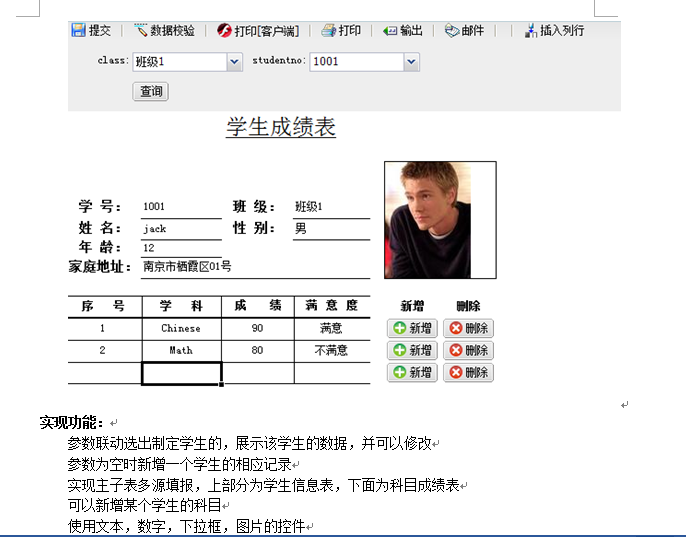Click the 实现功能 heading text

point(71,423)
